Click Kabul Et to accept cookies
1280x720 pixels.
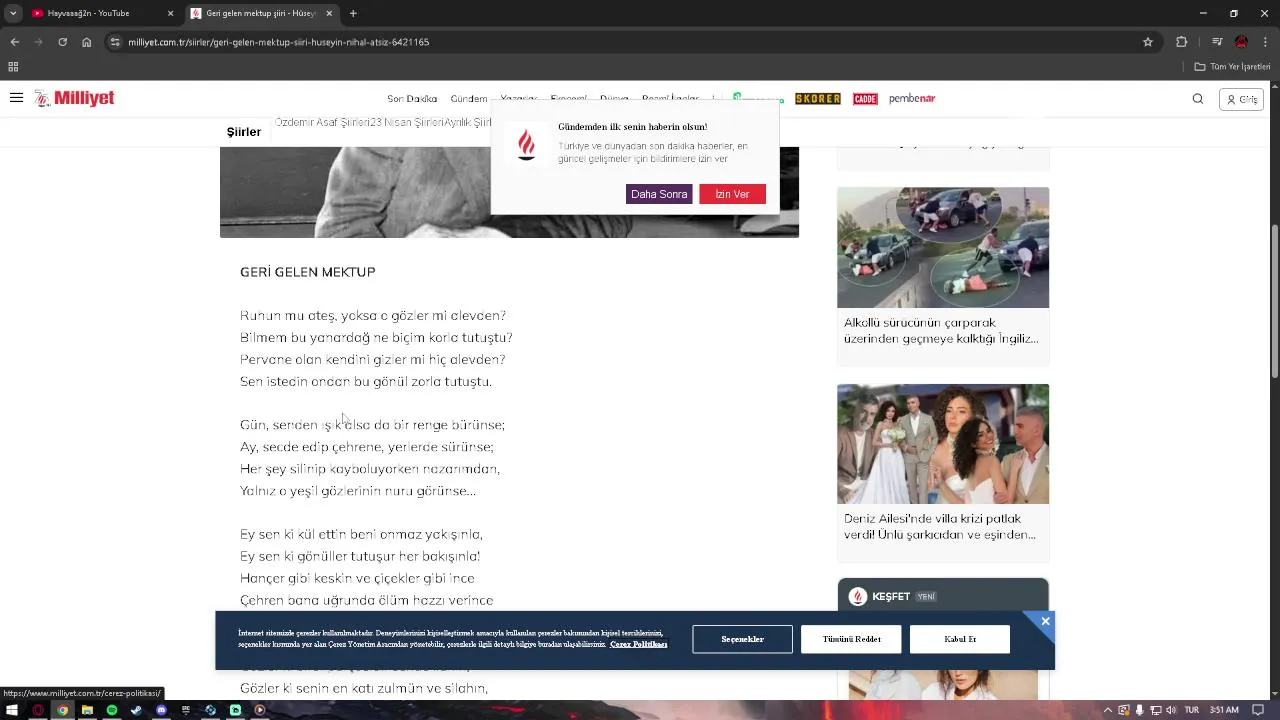pyautogui.click(x=960, y=639)
